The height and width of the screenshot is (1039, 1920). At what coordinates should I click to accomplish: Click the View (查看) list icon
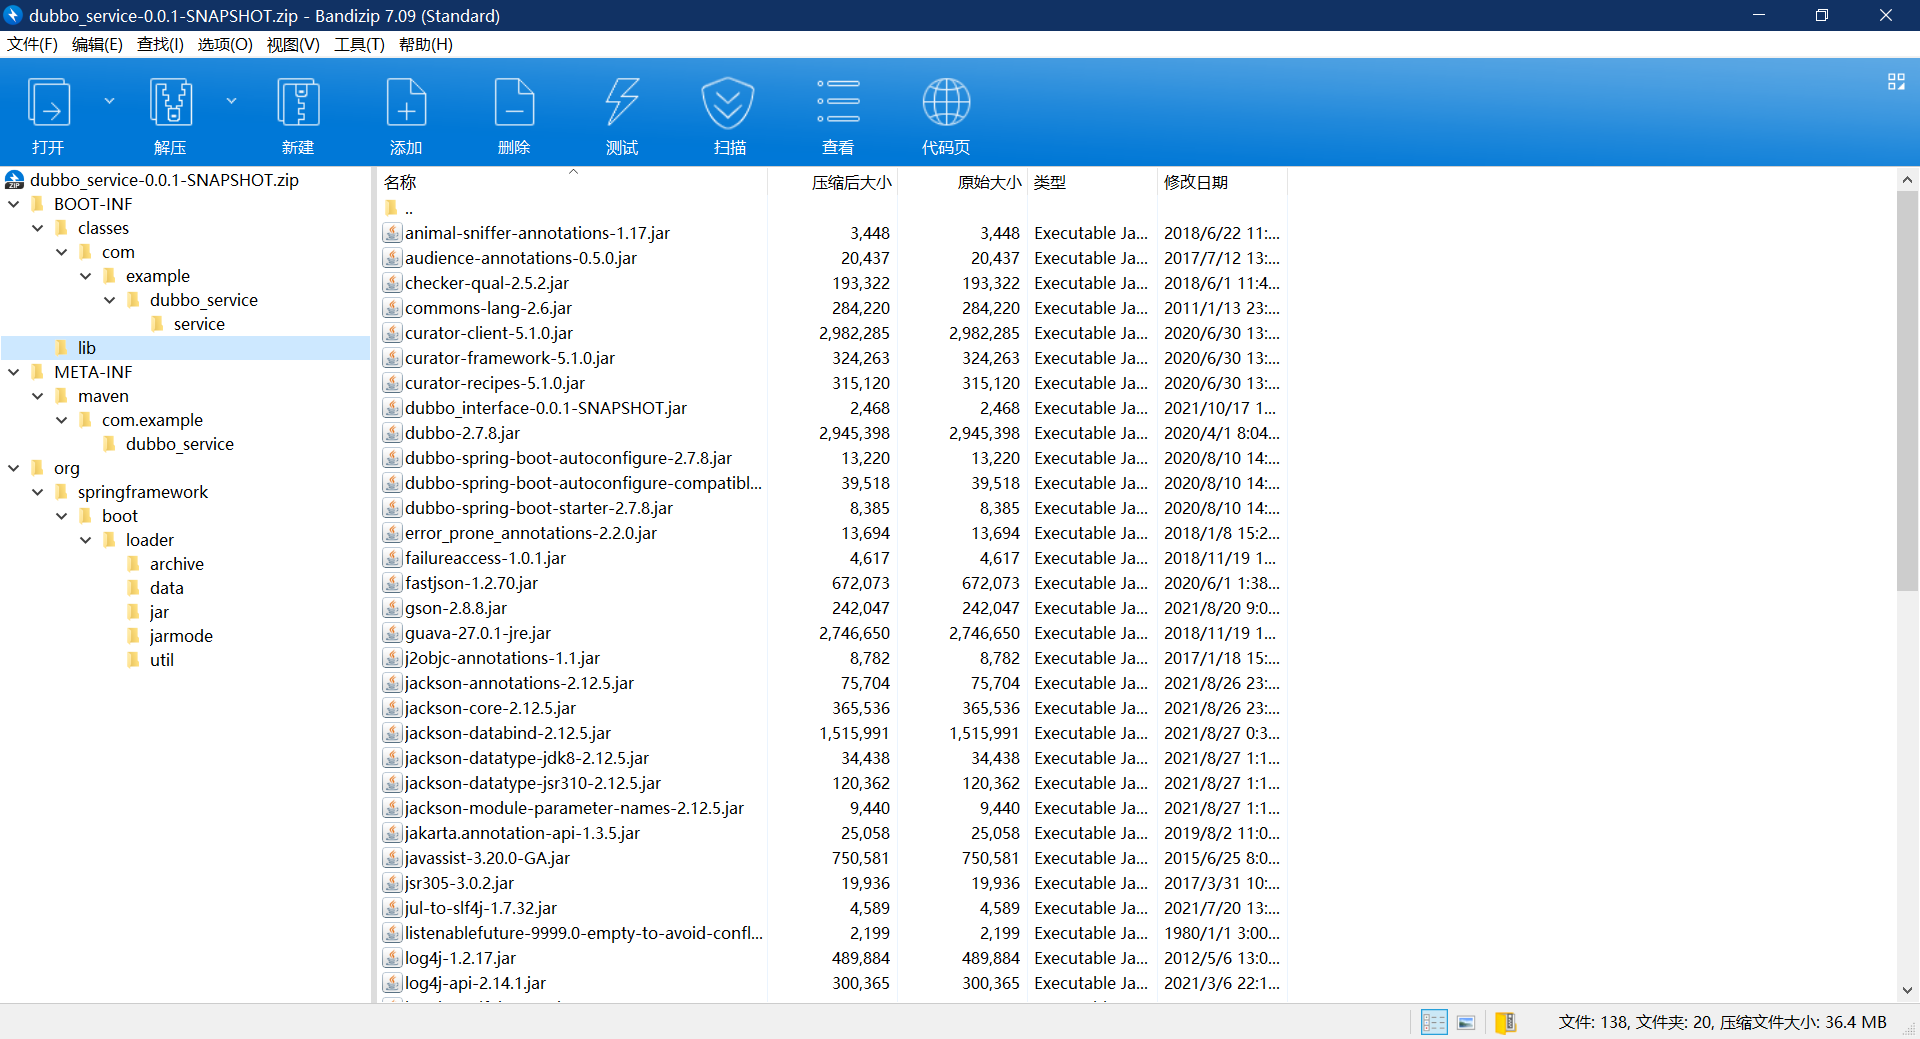(x=838, y=102)
